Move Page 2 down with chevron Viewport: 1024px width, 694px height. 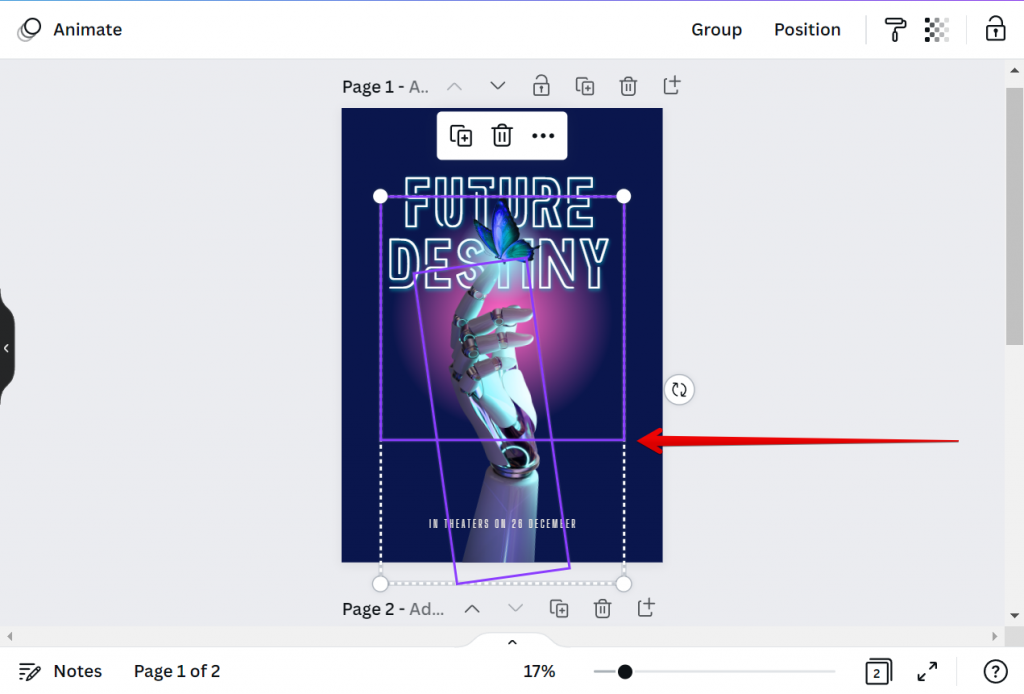tap(515, 608)
